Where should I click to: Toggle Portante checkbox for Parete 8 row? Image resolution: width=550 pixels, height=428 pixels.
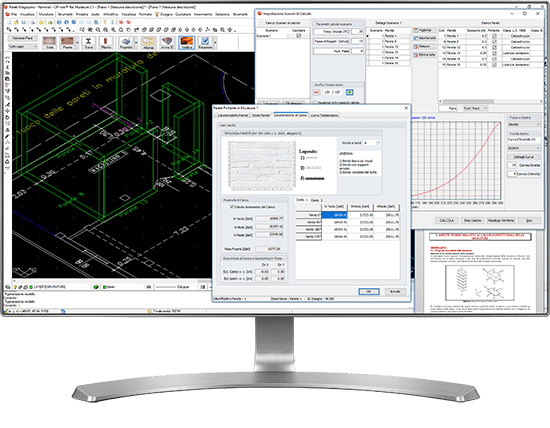494,41
